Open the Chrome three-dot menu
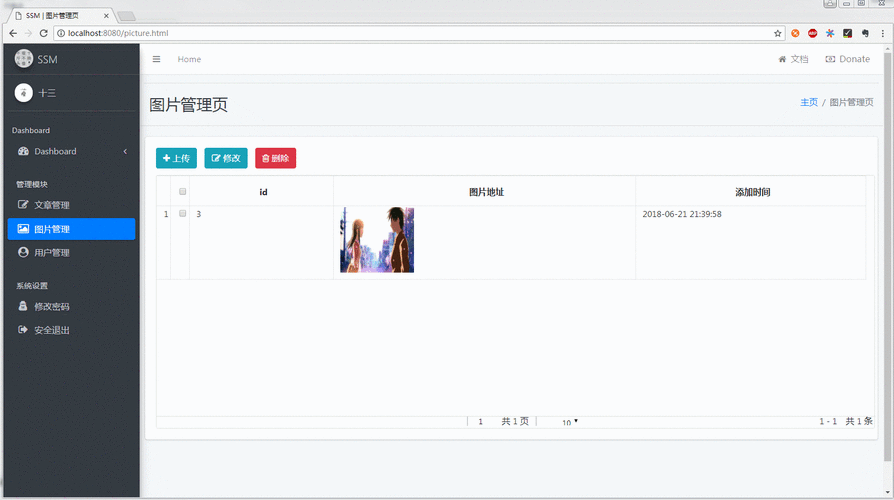This screenshot has height=500, width=894. (882, 33)
